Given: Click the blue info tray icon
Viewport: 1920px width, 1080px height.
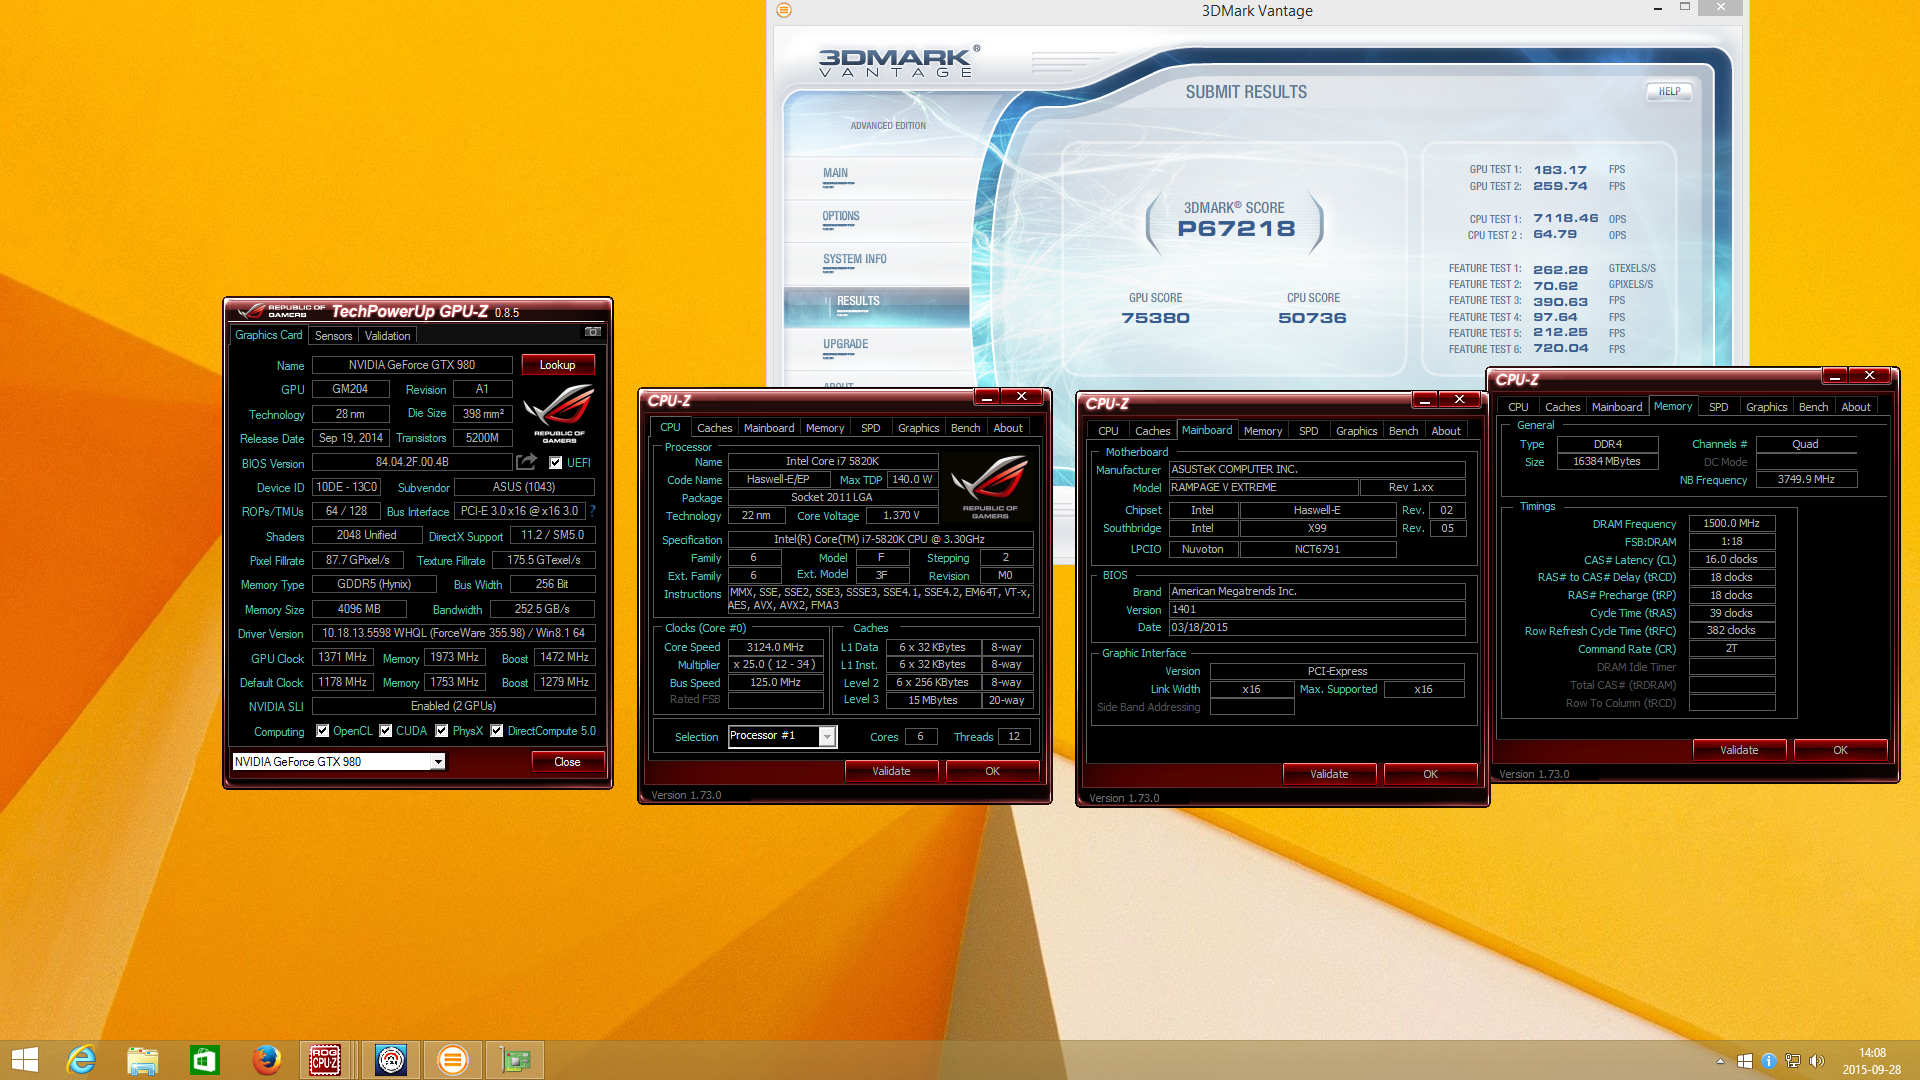Looking at the screenshot, I should pyautogui.click(x=1768, y=1061).
